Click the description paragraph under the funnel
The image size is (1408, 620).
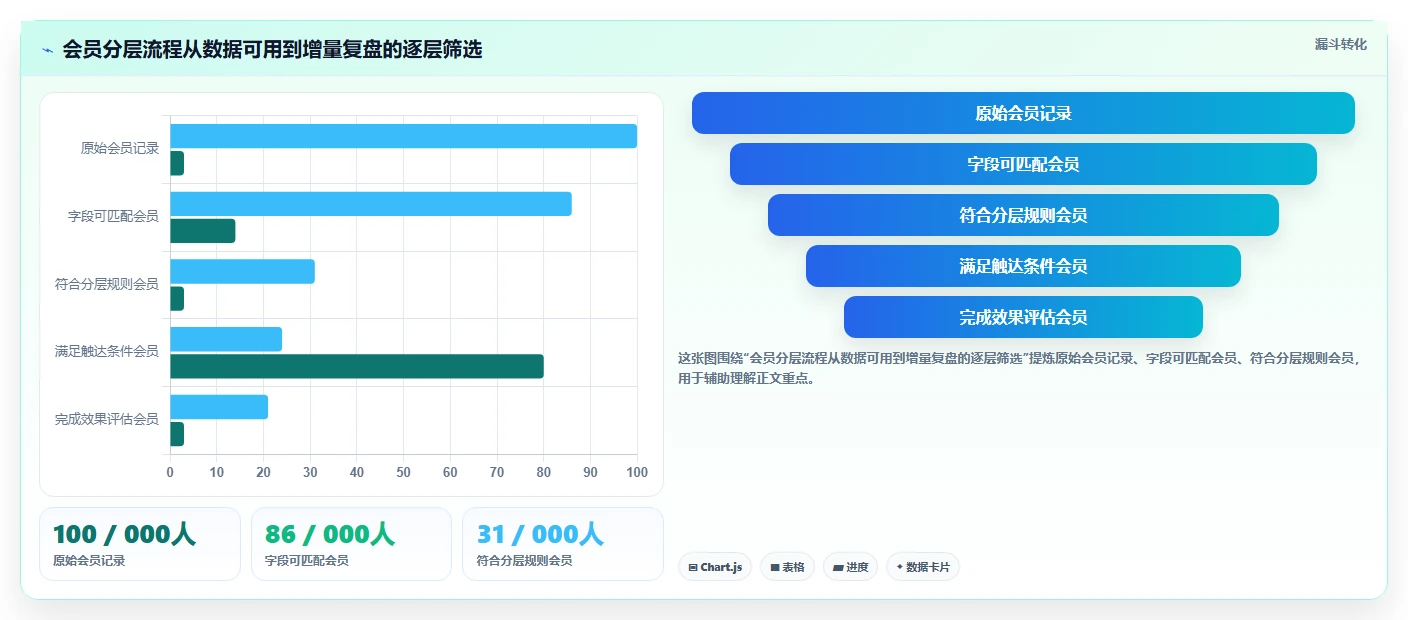click(1019, 368)
